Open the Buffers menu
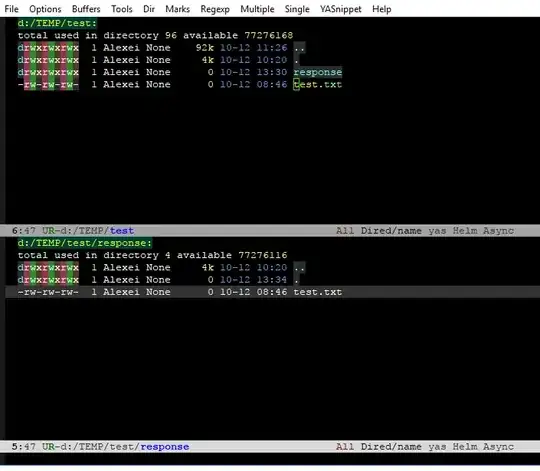The width and height of the screenshot is (540, 471). [86, 9]
